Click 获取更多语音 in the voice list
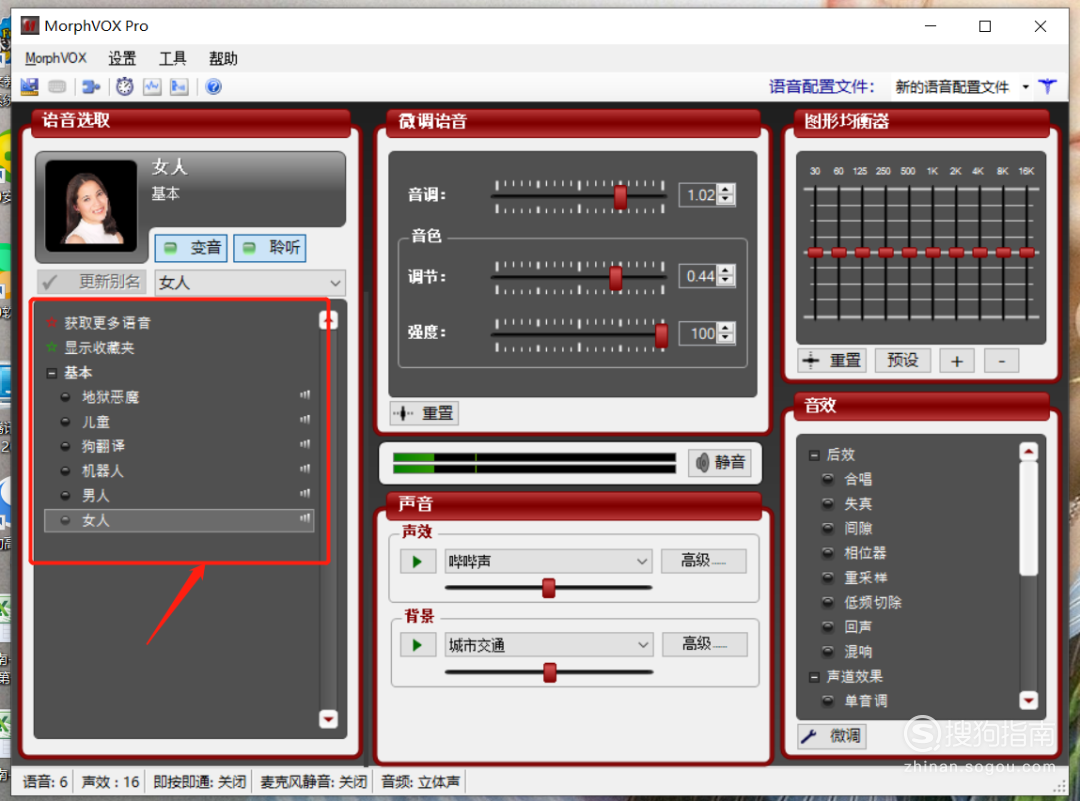The height and width of the screenshot is (801, 1080). [x=107, y=323]
